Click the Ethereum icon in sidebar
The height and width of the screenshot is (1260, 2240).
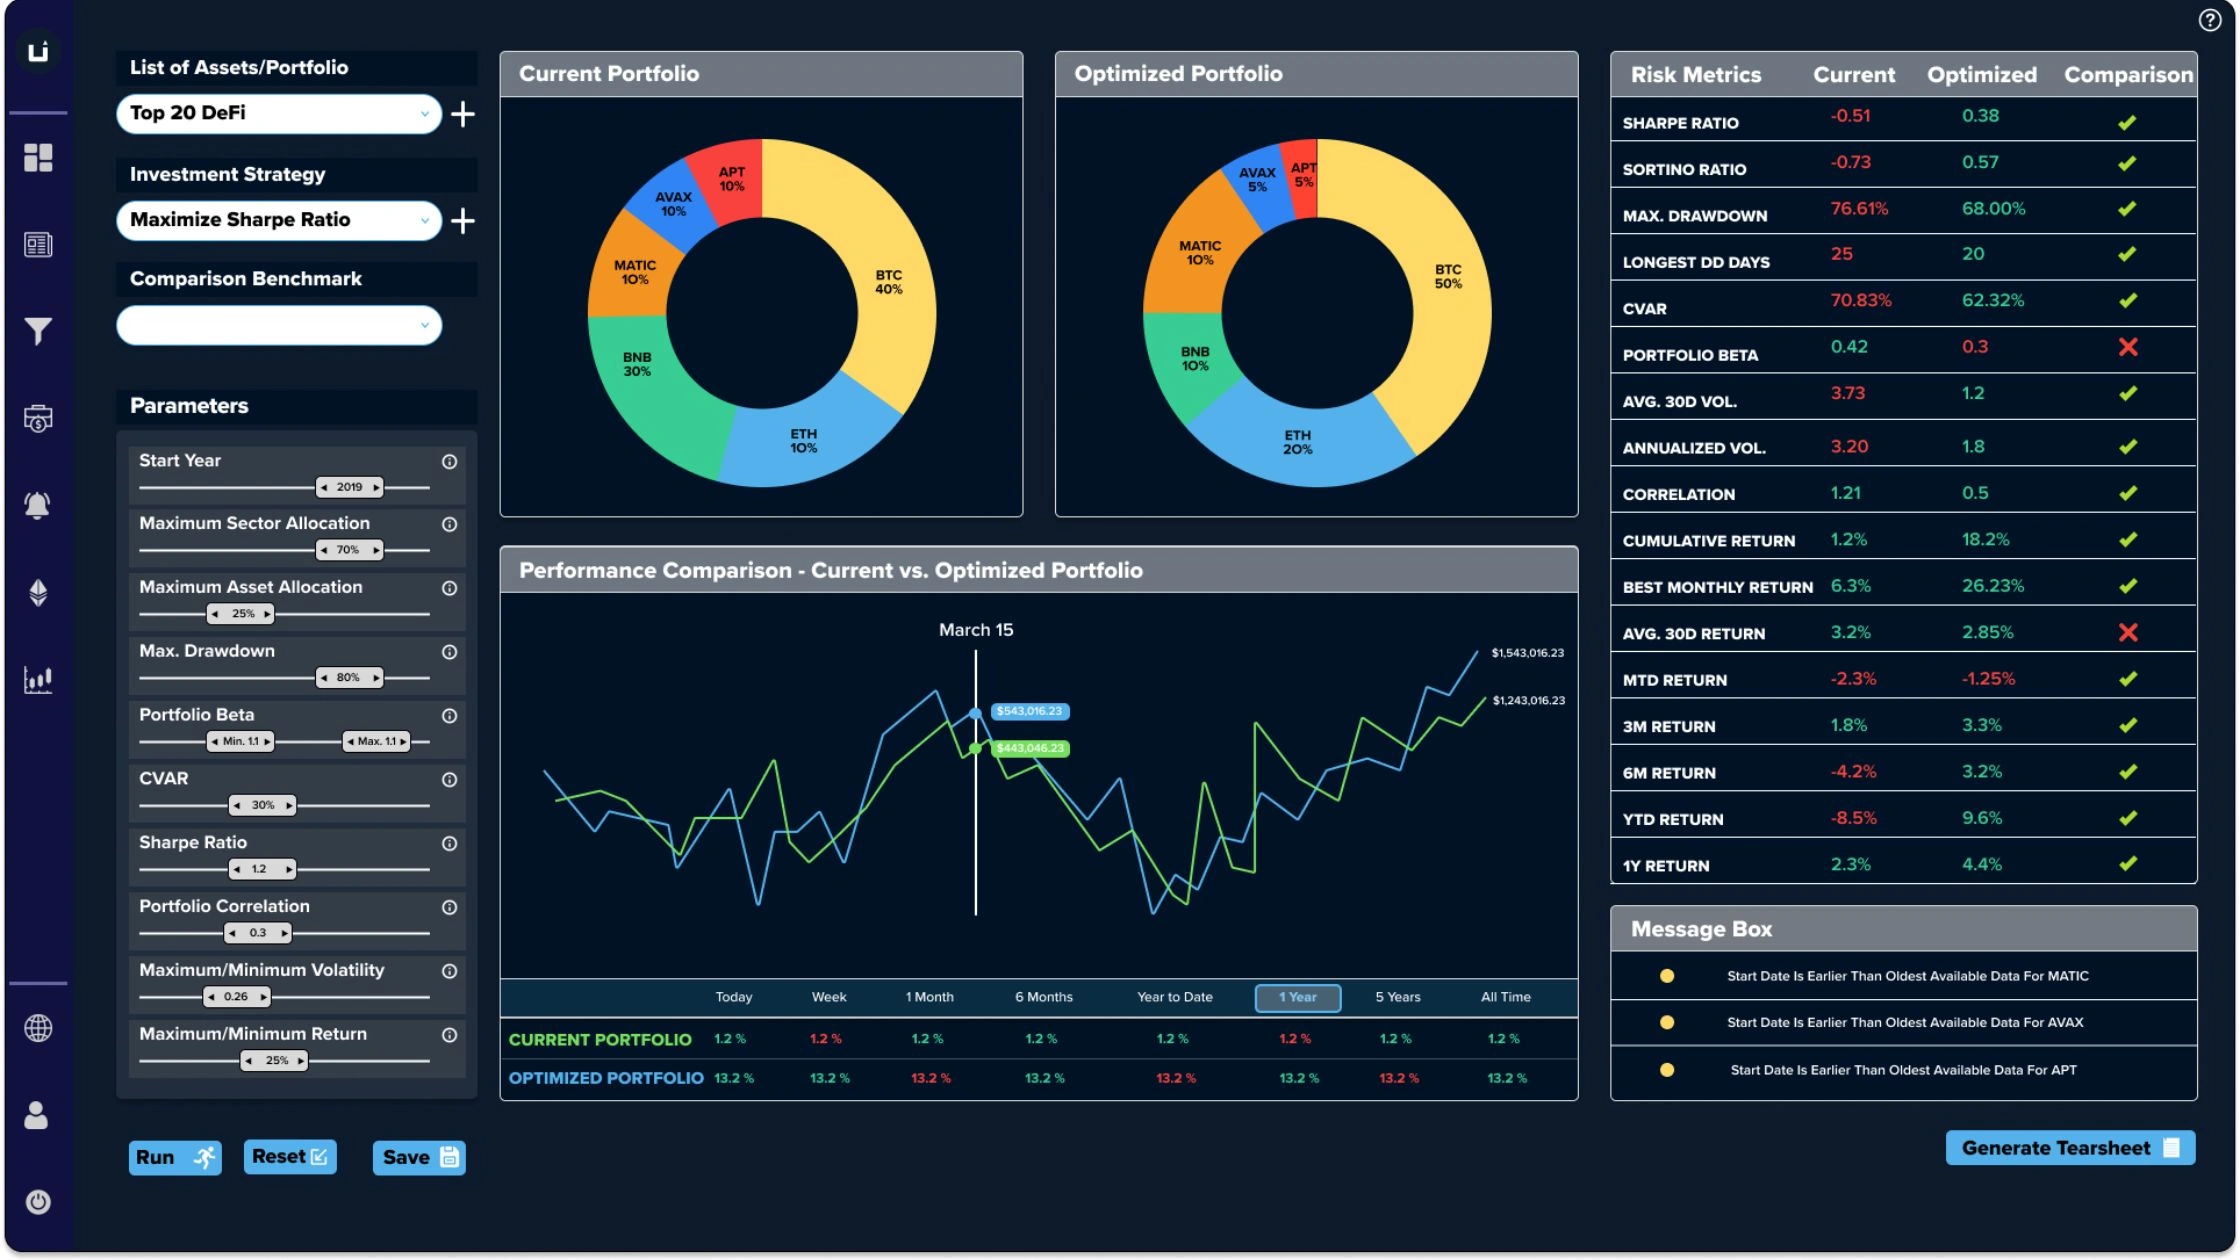pyautogui.click(x=38, y=593)
